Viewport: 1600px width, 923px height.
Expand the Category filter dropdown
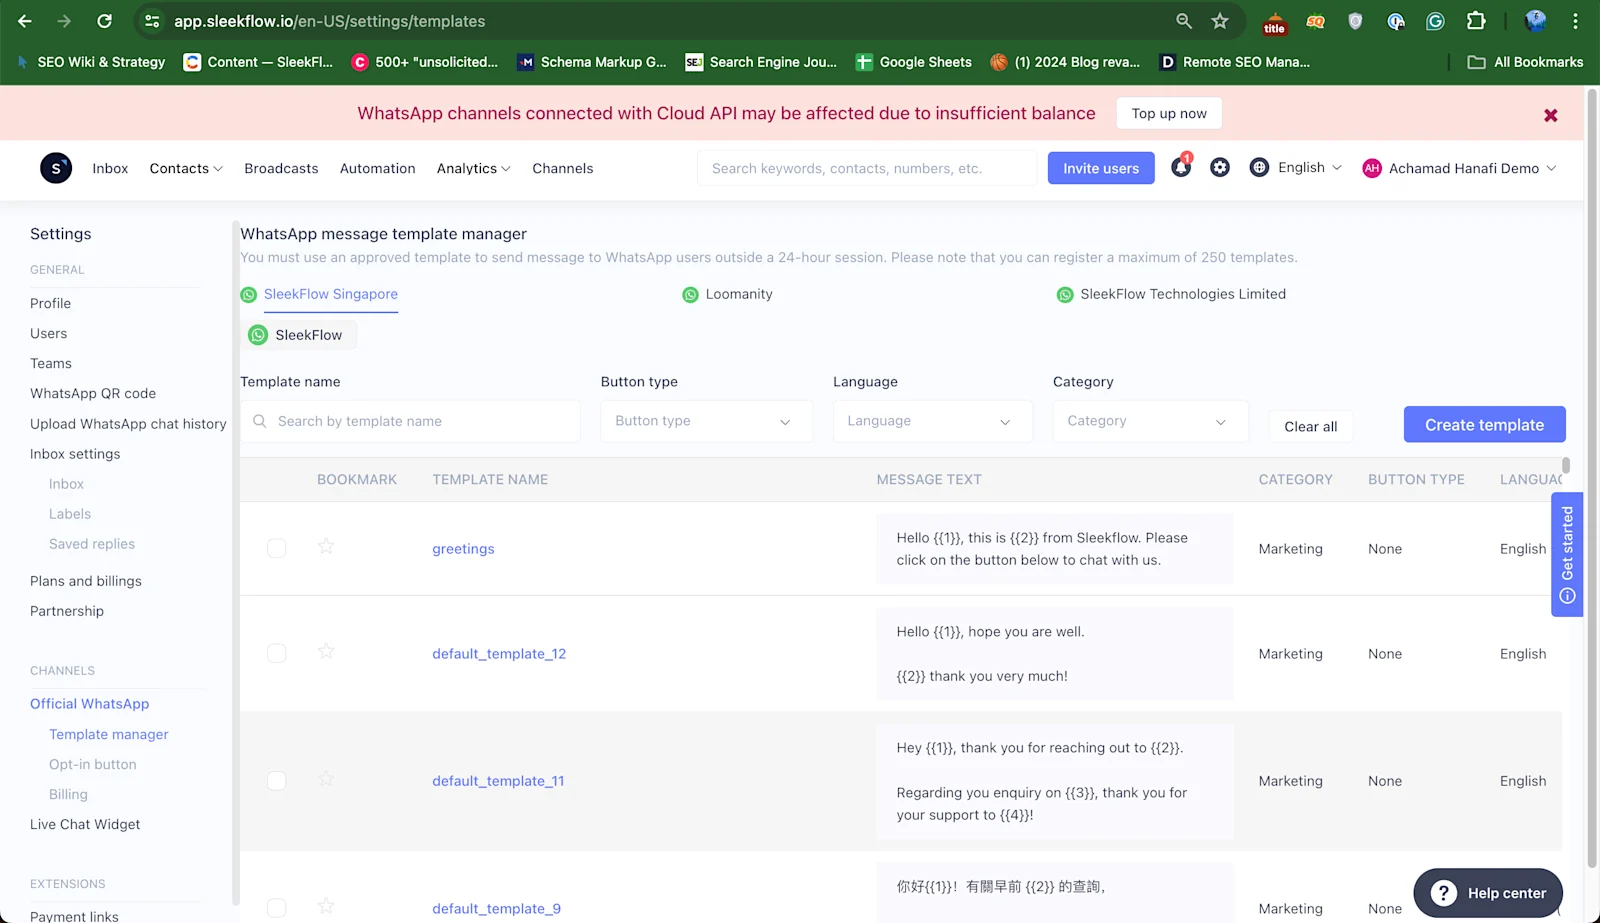click(1150, 421)
